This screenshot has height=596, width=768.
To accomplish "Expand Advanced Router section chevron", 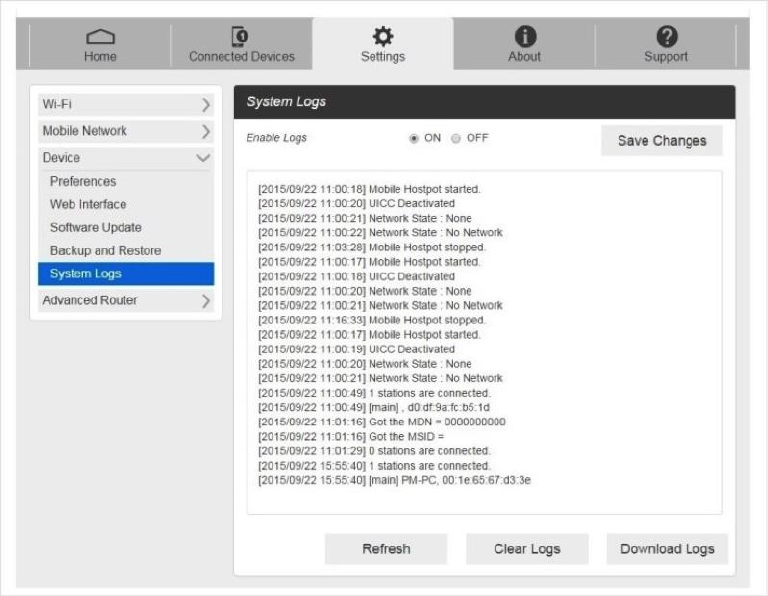I will [206, 301].
